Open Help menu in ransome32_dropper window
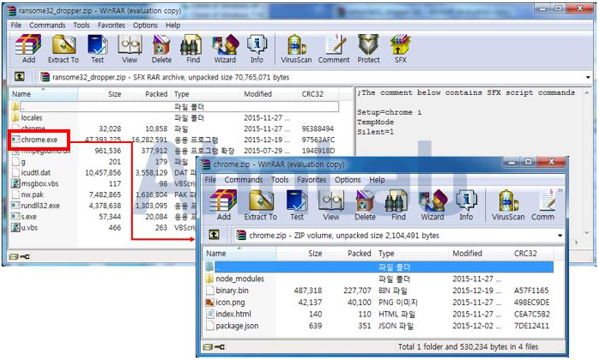Viewport: 598px width, 360px height. [x=173, y=25]
